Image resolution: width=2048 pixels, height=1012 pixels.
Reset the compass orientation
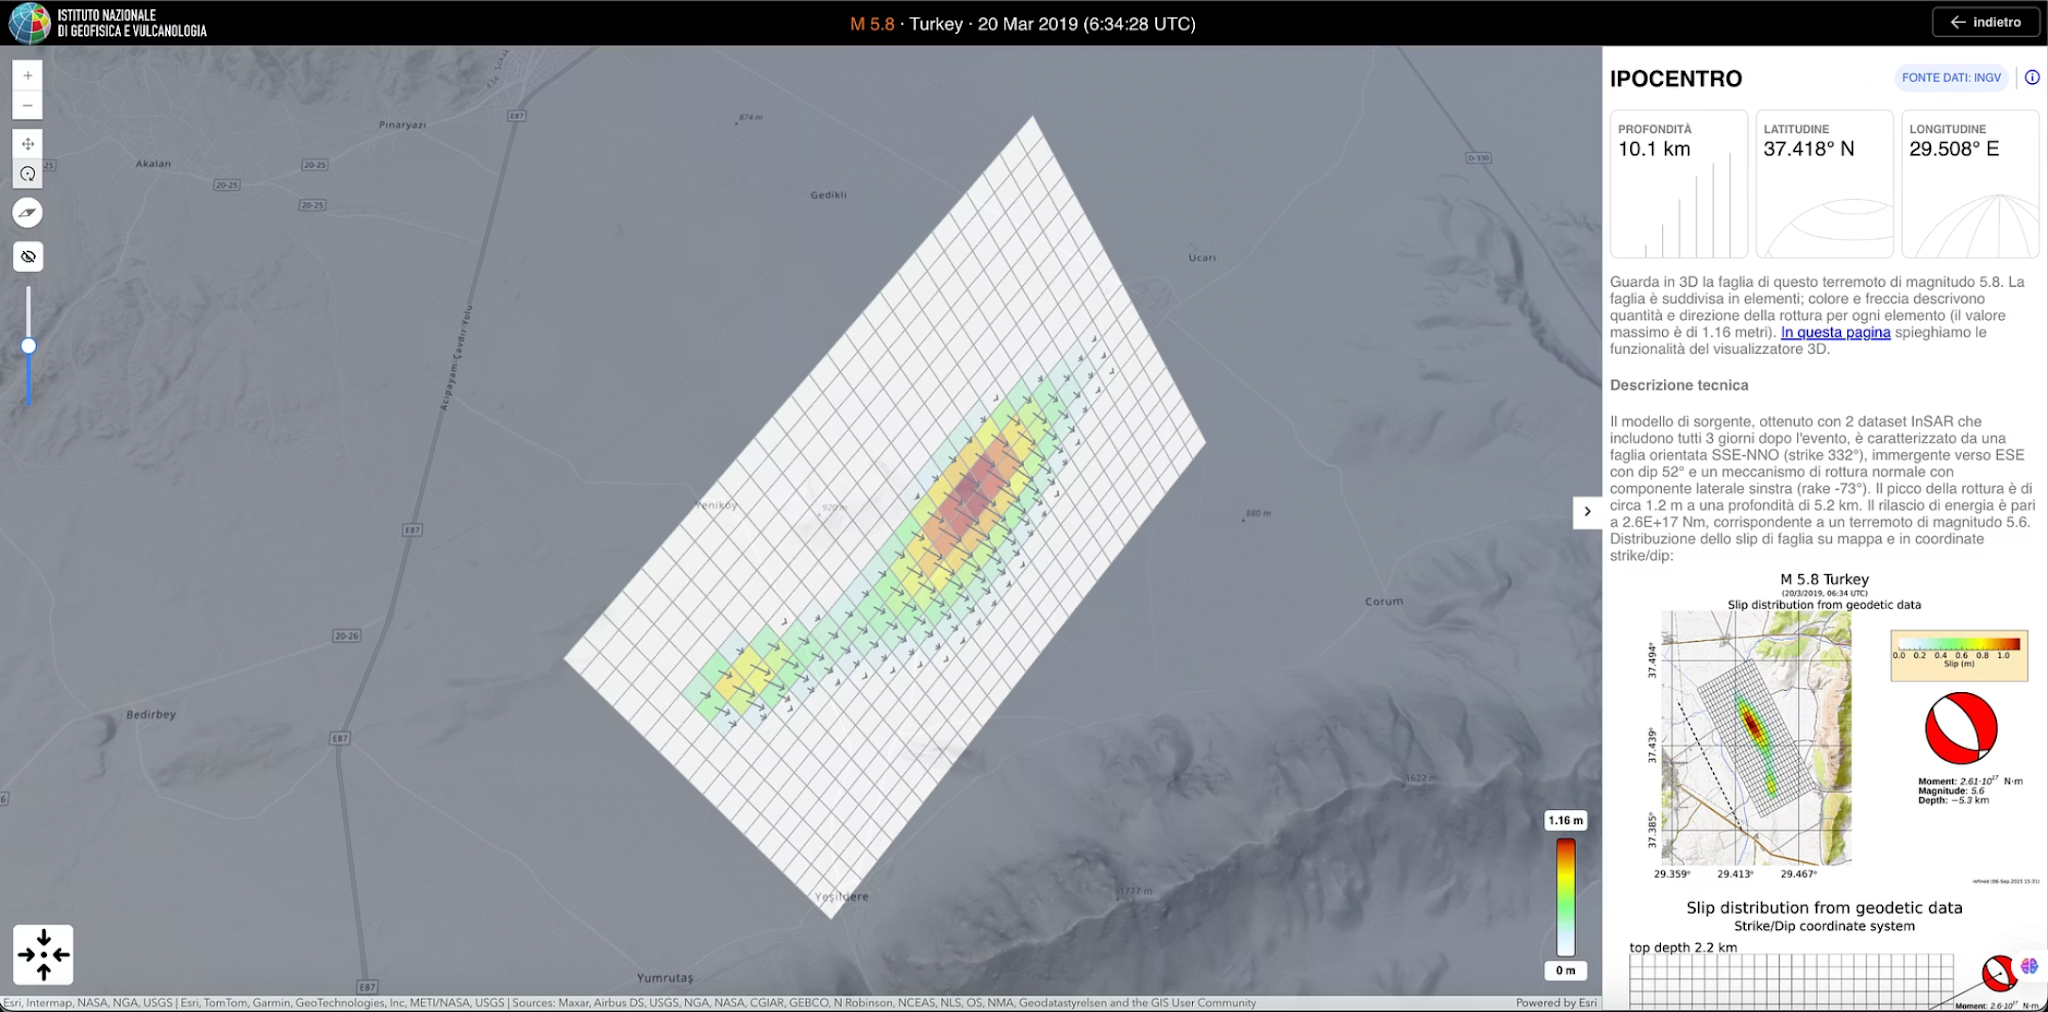(28, 213)
